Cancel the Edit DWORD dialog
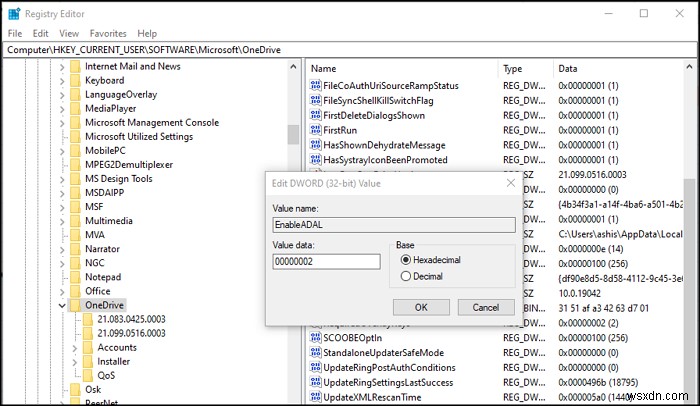The width and height of the screenshot is (700, 406). pyautogui.click(x=486, y=307)
